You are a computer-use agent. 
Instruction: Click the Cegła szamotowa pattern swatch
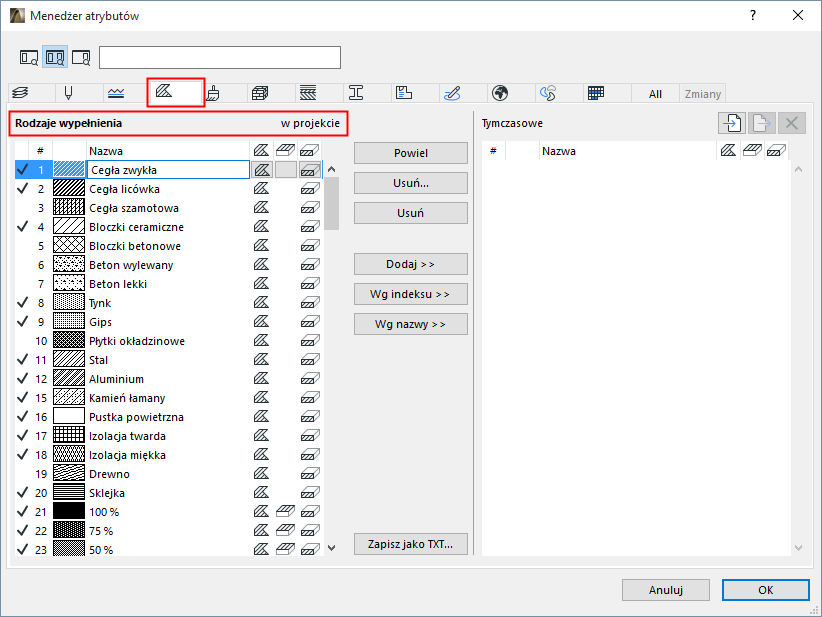coord(69,208)
